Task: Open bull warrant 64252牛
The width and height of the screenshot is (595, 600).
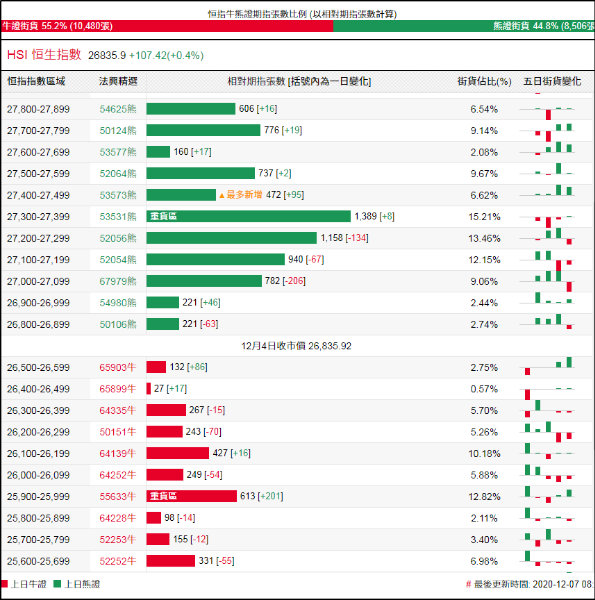Action: (117, 475)
